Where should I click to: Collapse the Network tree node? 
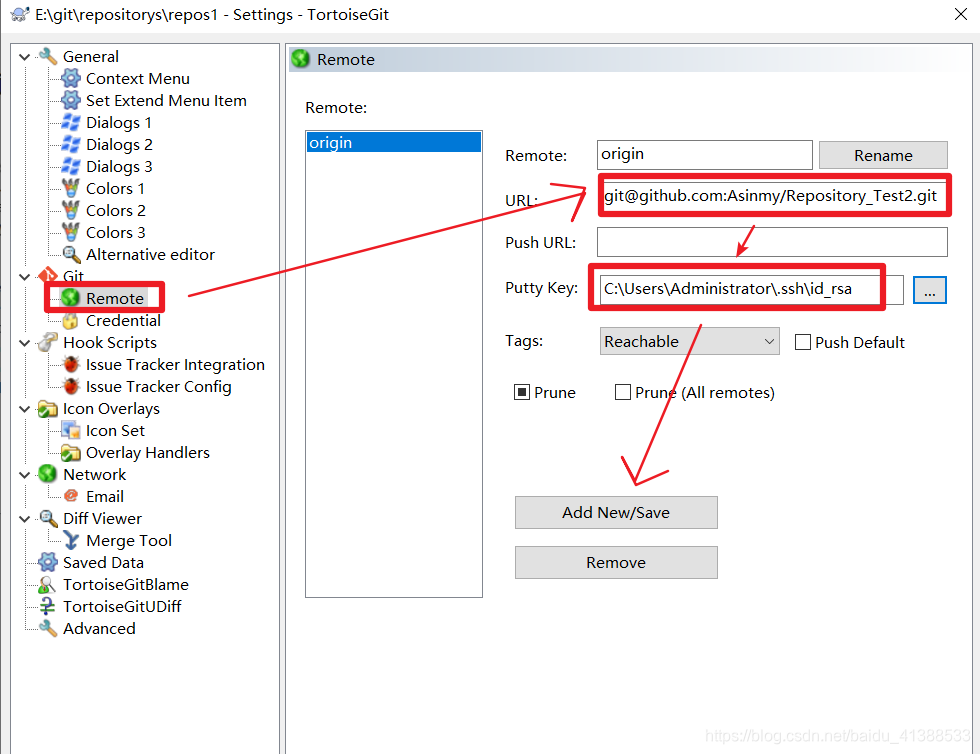[x=24, y=475]
